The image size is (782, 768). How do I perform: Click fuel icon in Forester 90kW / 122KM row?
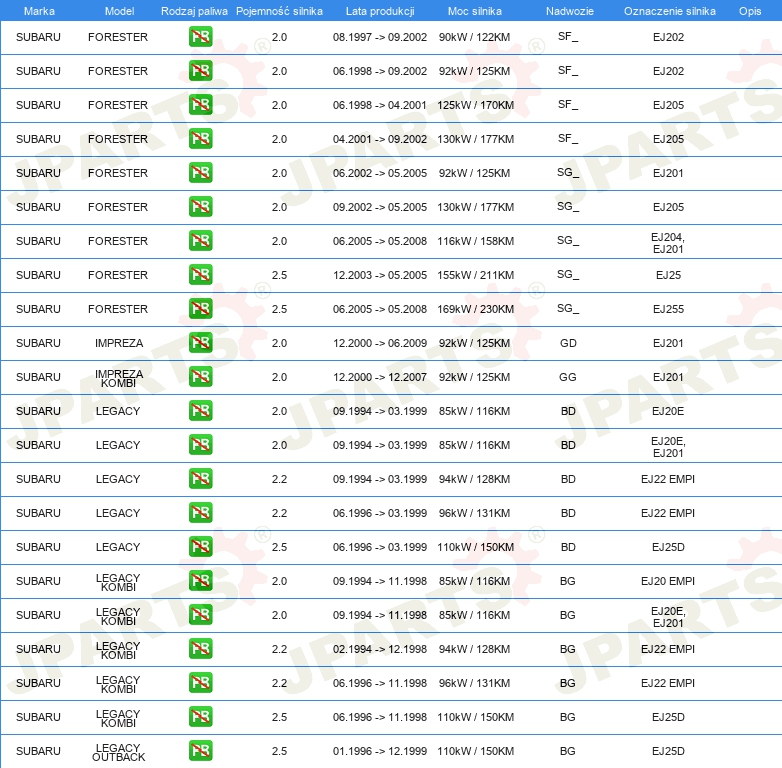200,37
